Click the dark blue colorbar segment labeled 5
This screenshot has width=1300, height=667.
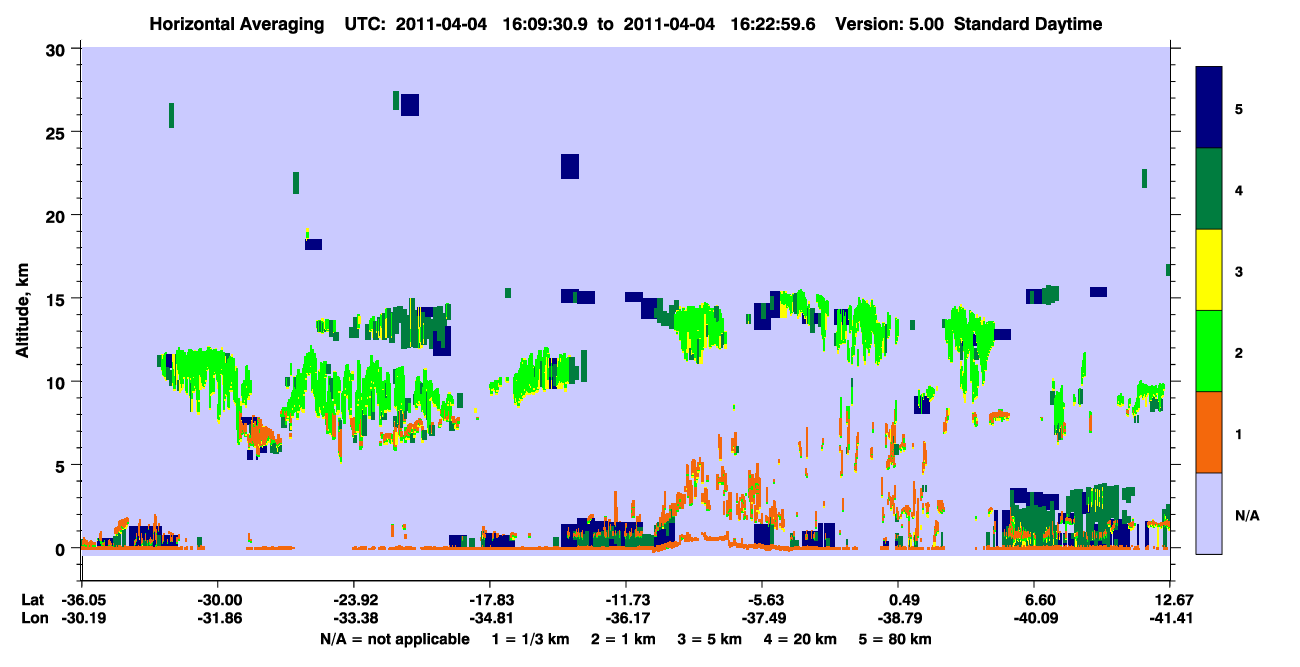pyautogui.click(x=1209, y=108)
